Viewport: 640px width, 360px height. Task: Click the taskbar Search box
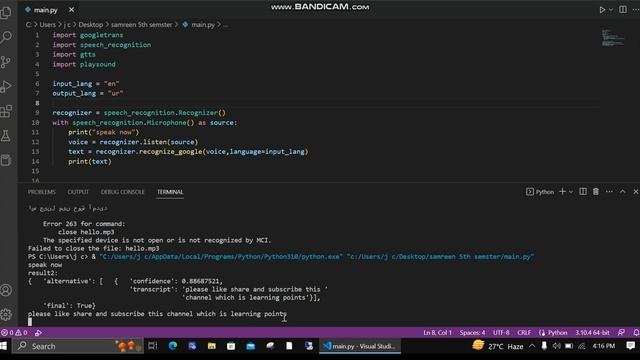click(78, 346)
